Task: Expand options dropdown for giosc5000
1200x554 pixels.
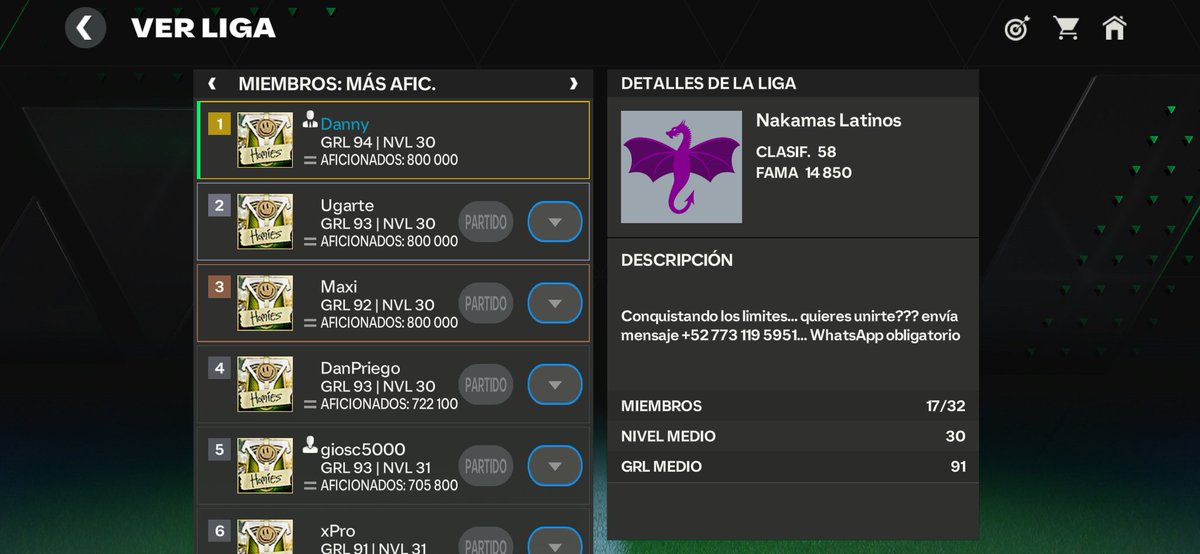Action: (x=555, y=466)
